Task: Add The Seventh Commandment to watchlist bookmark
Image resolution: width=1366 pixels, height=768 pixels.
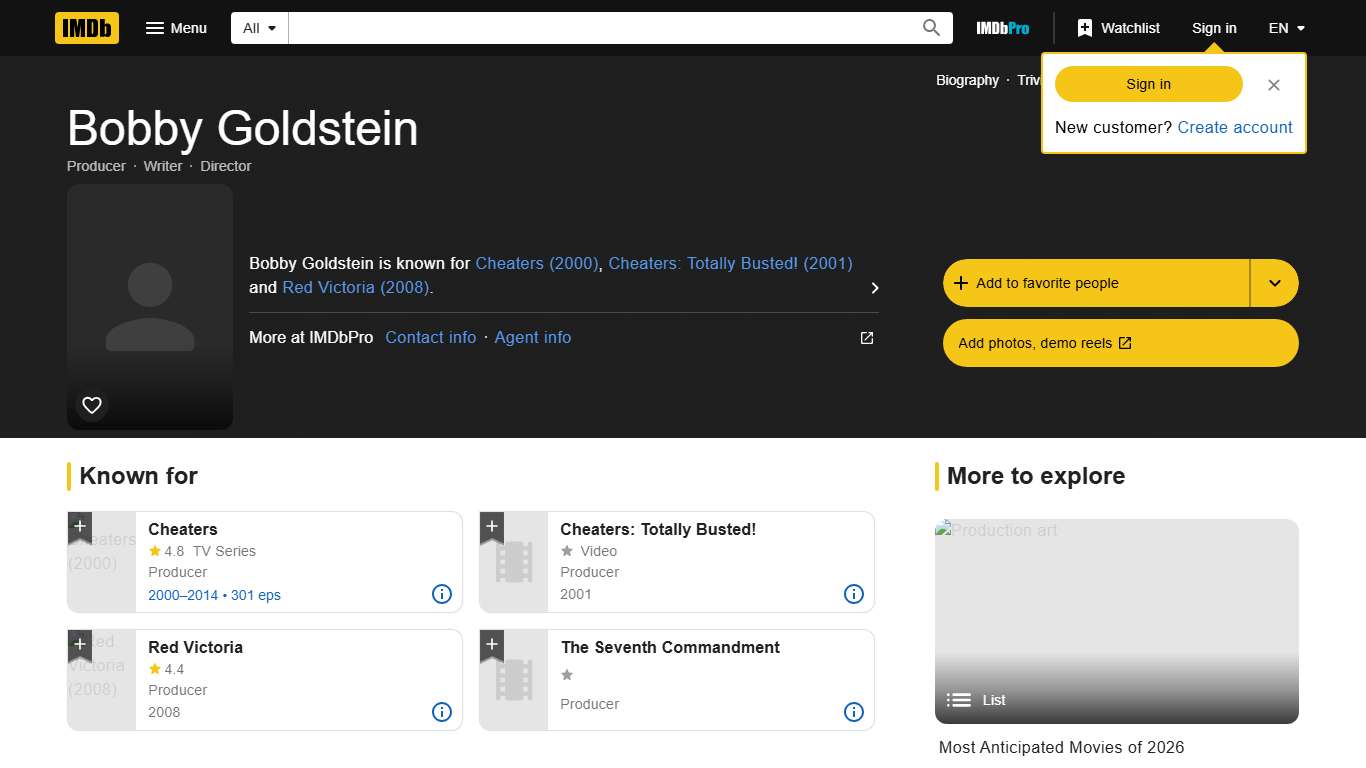Action: coord(491,643)
